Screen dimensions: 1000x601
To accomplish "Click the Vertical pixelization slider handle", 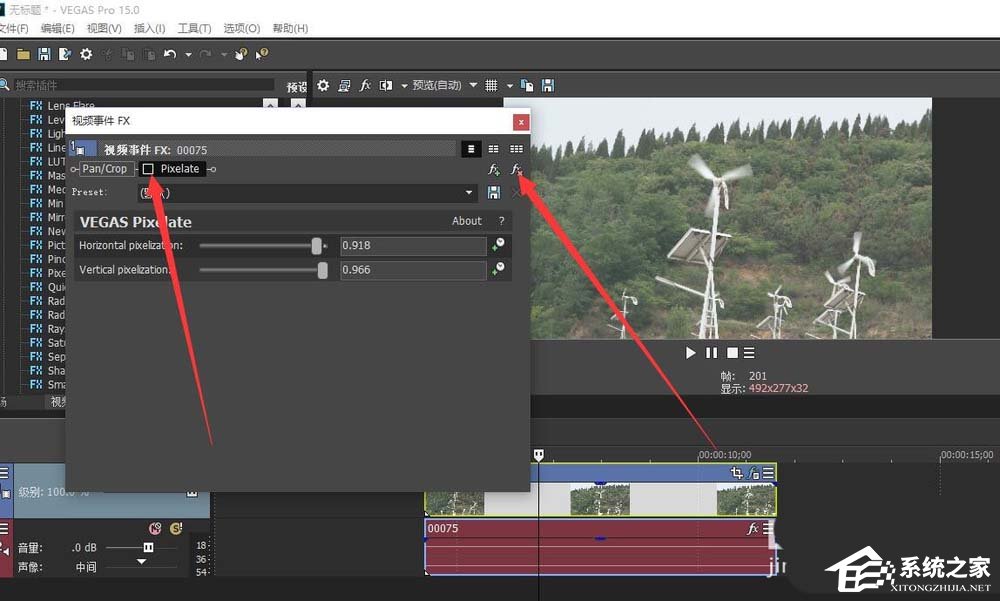I will coord(322,270).
